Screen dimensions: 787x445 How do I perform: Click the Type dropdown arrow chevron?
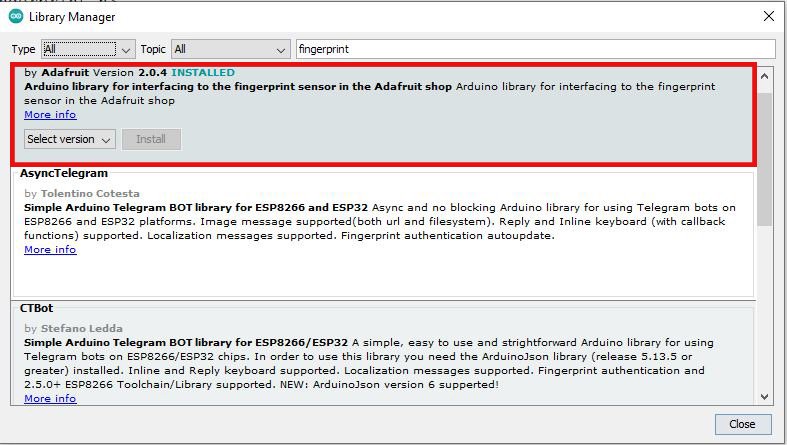[x=126, y=50]
